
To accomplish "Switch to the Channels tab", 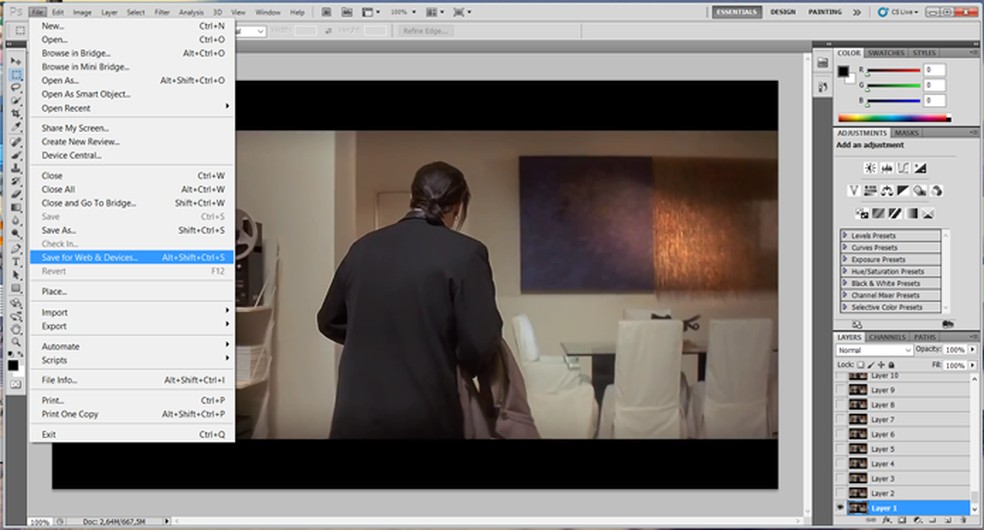I will point(887,337).
